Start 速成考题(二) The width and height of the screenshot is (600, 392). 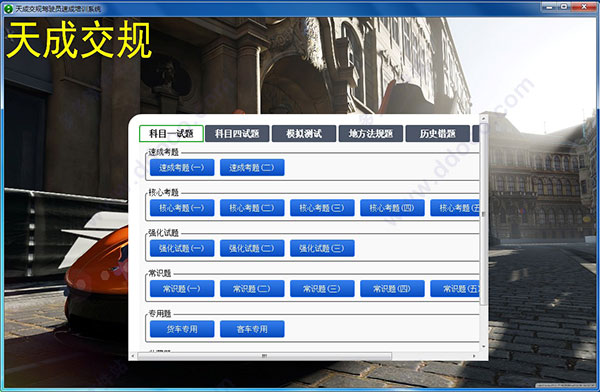pyautogui.click(x=252, y=168)
